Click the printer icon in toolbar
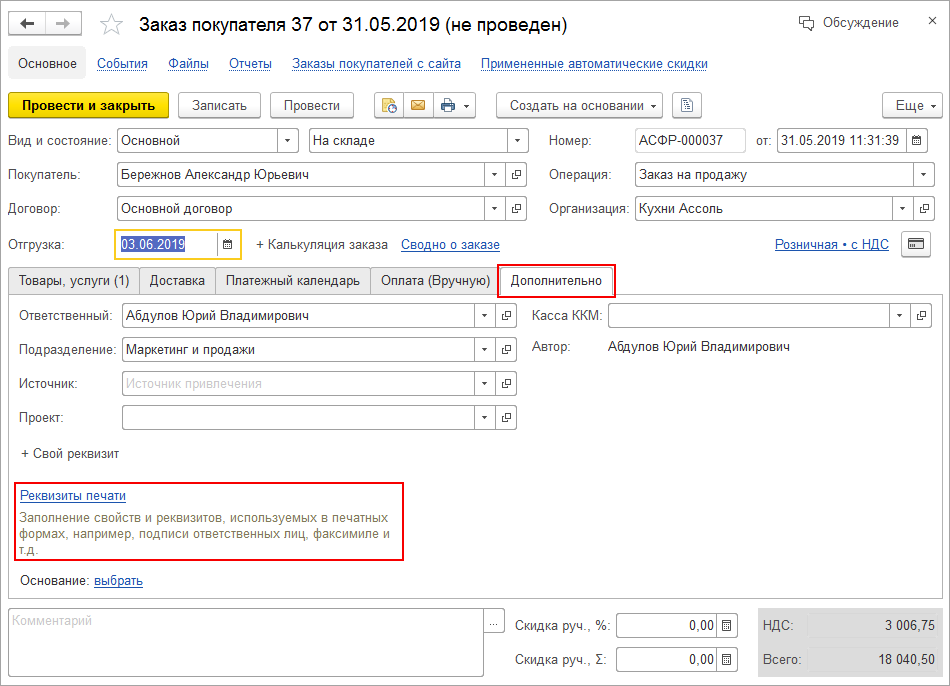Image resolution: width=950 pixels, height=686 pixels. [x=447, y=105]
